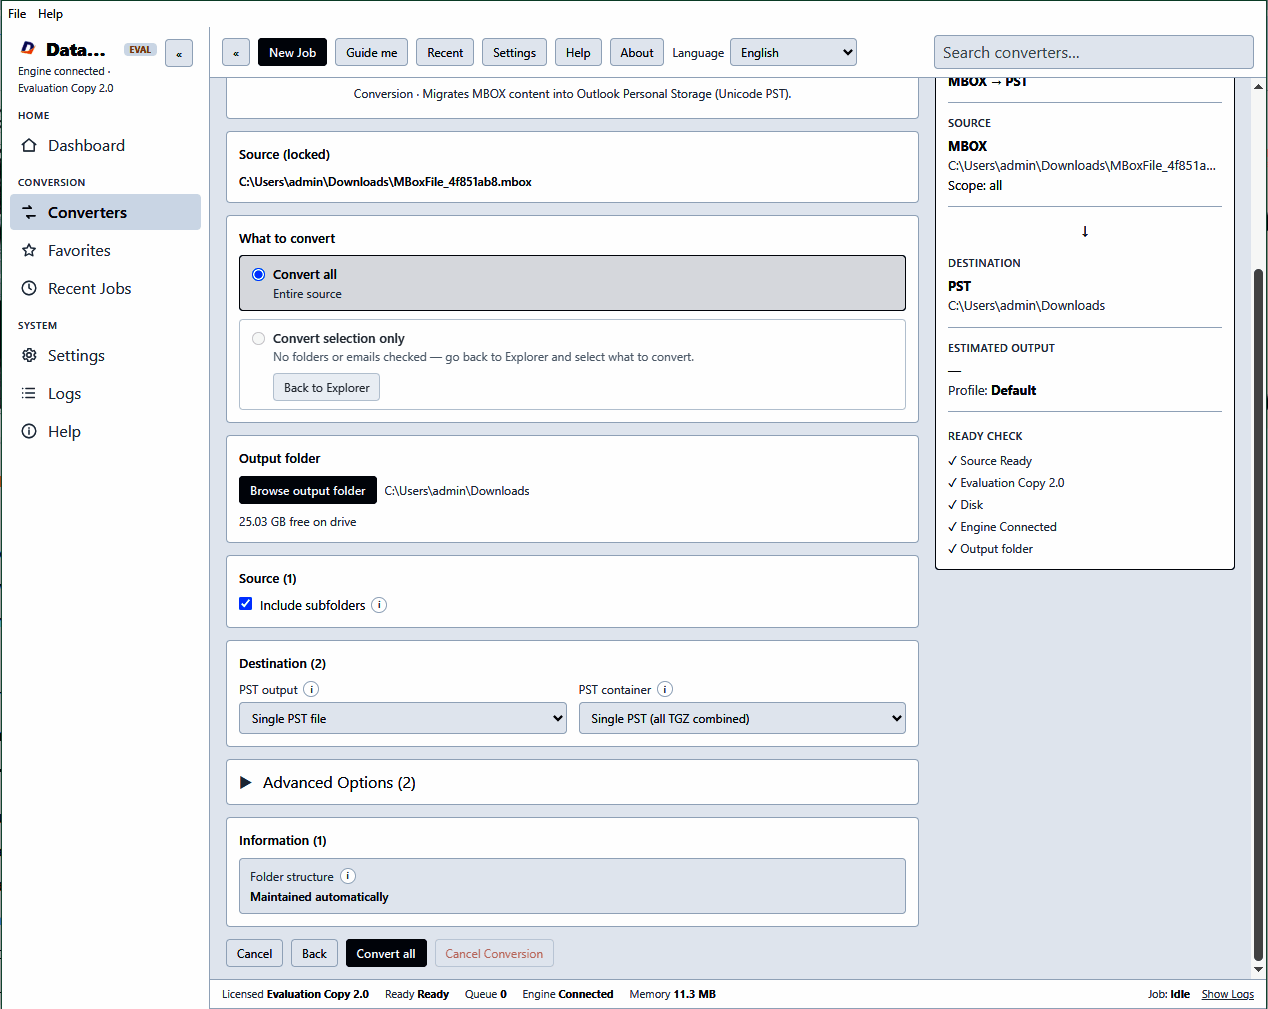
Task: Click the Logs list icon
Action: pos(29,393)
